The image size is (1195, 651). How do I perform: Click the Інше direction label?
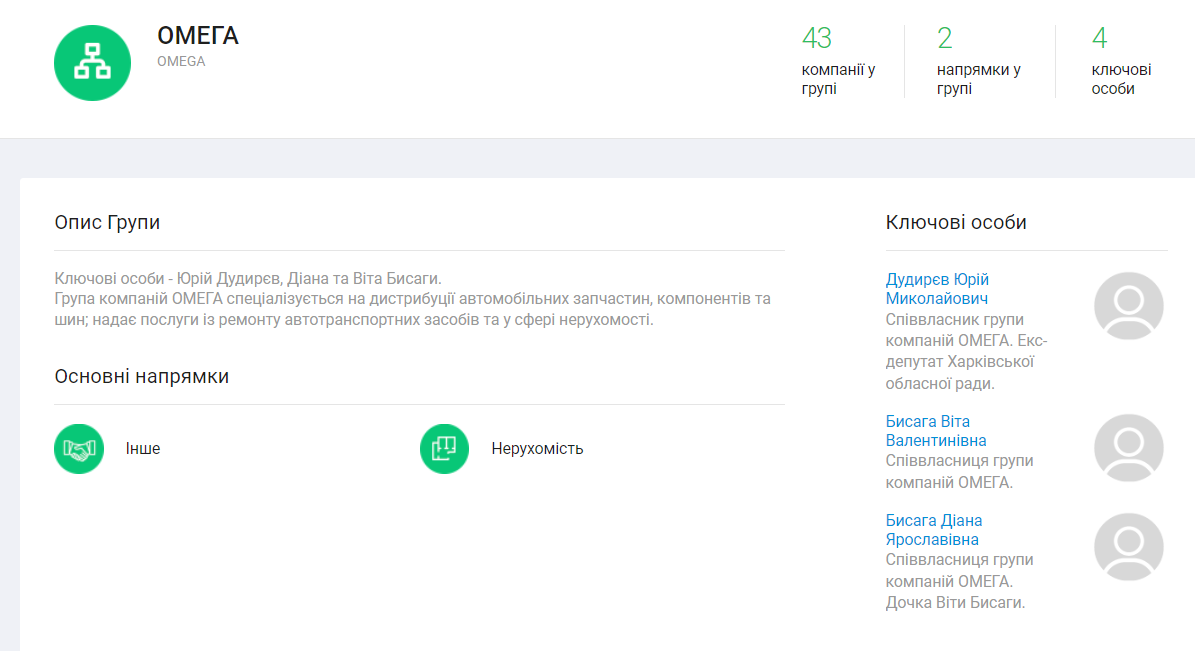[x=143, y=449]
